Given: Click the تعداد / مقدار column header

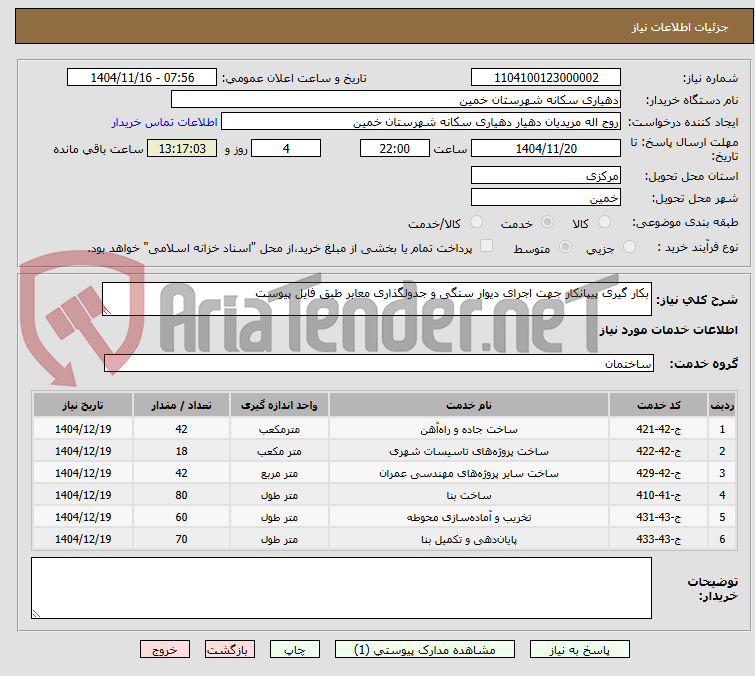Looking at the screenshot, I should click(182, 405).
